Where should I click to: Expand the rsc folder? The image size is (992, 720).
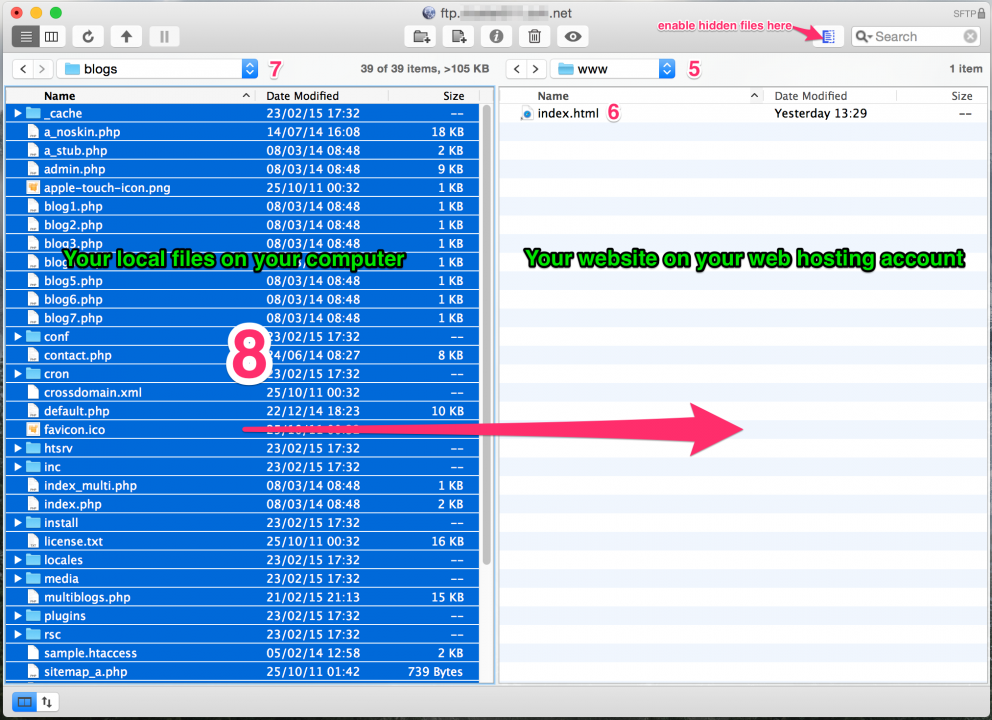(18, 634)
